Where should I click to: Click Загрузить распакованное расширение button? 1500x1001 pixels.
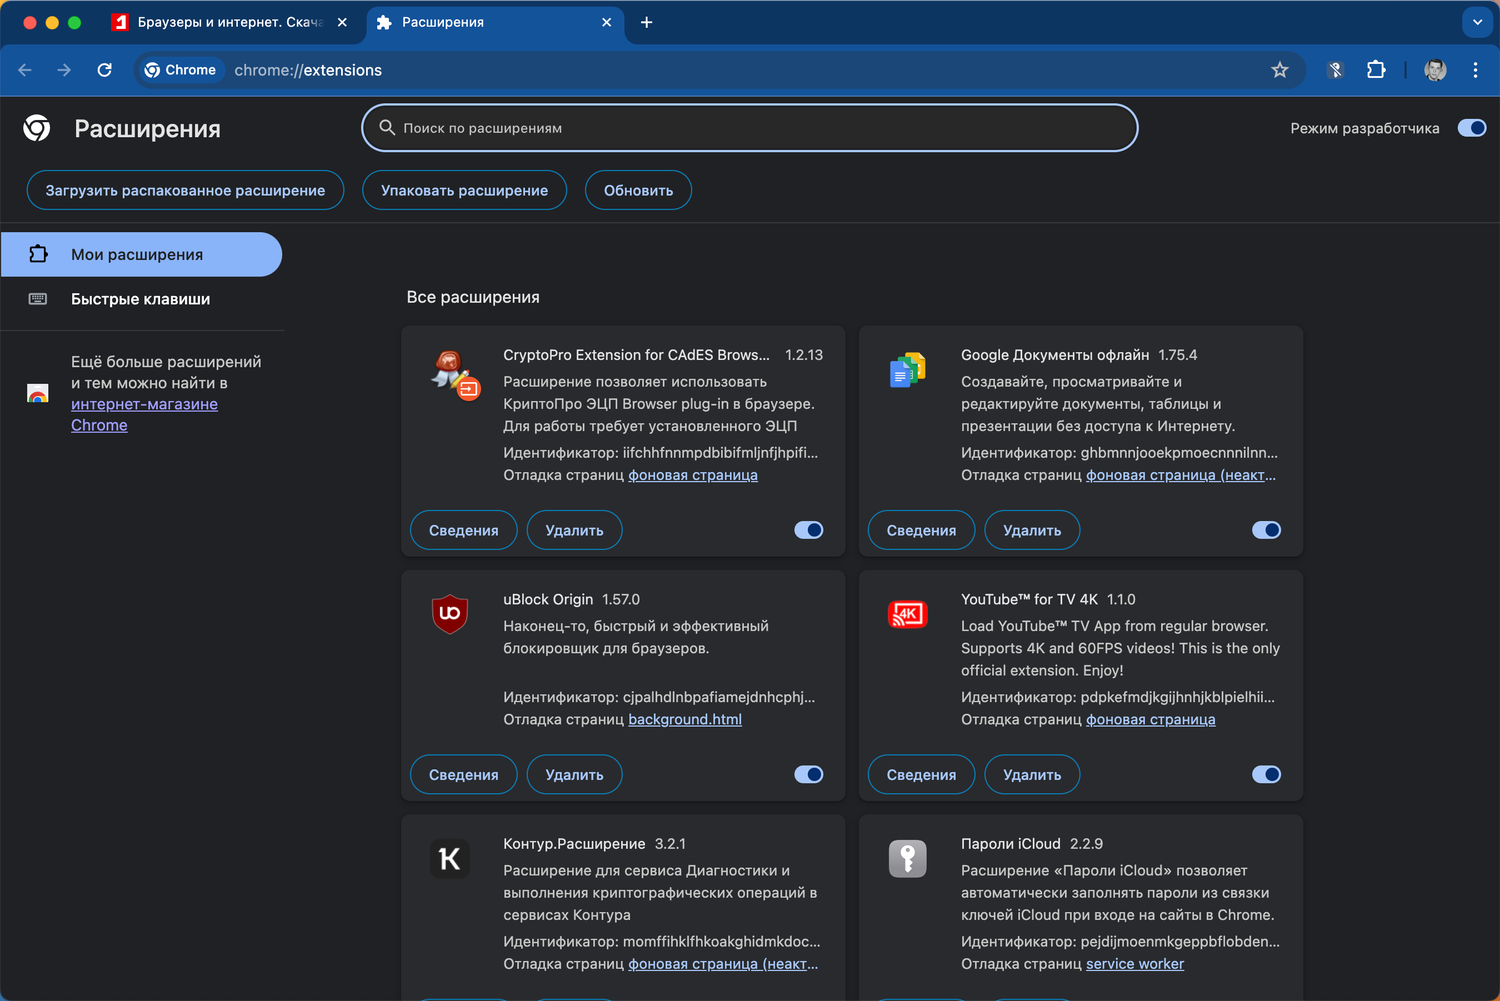pos(185,190)
